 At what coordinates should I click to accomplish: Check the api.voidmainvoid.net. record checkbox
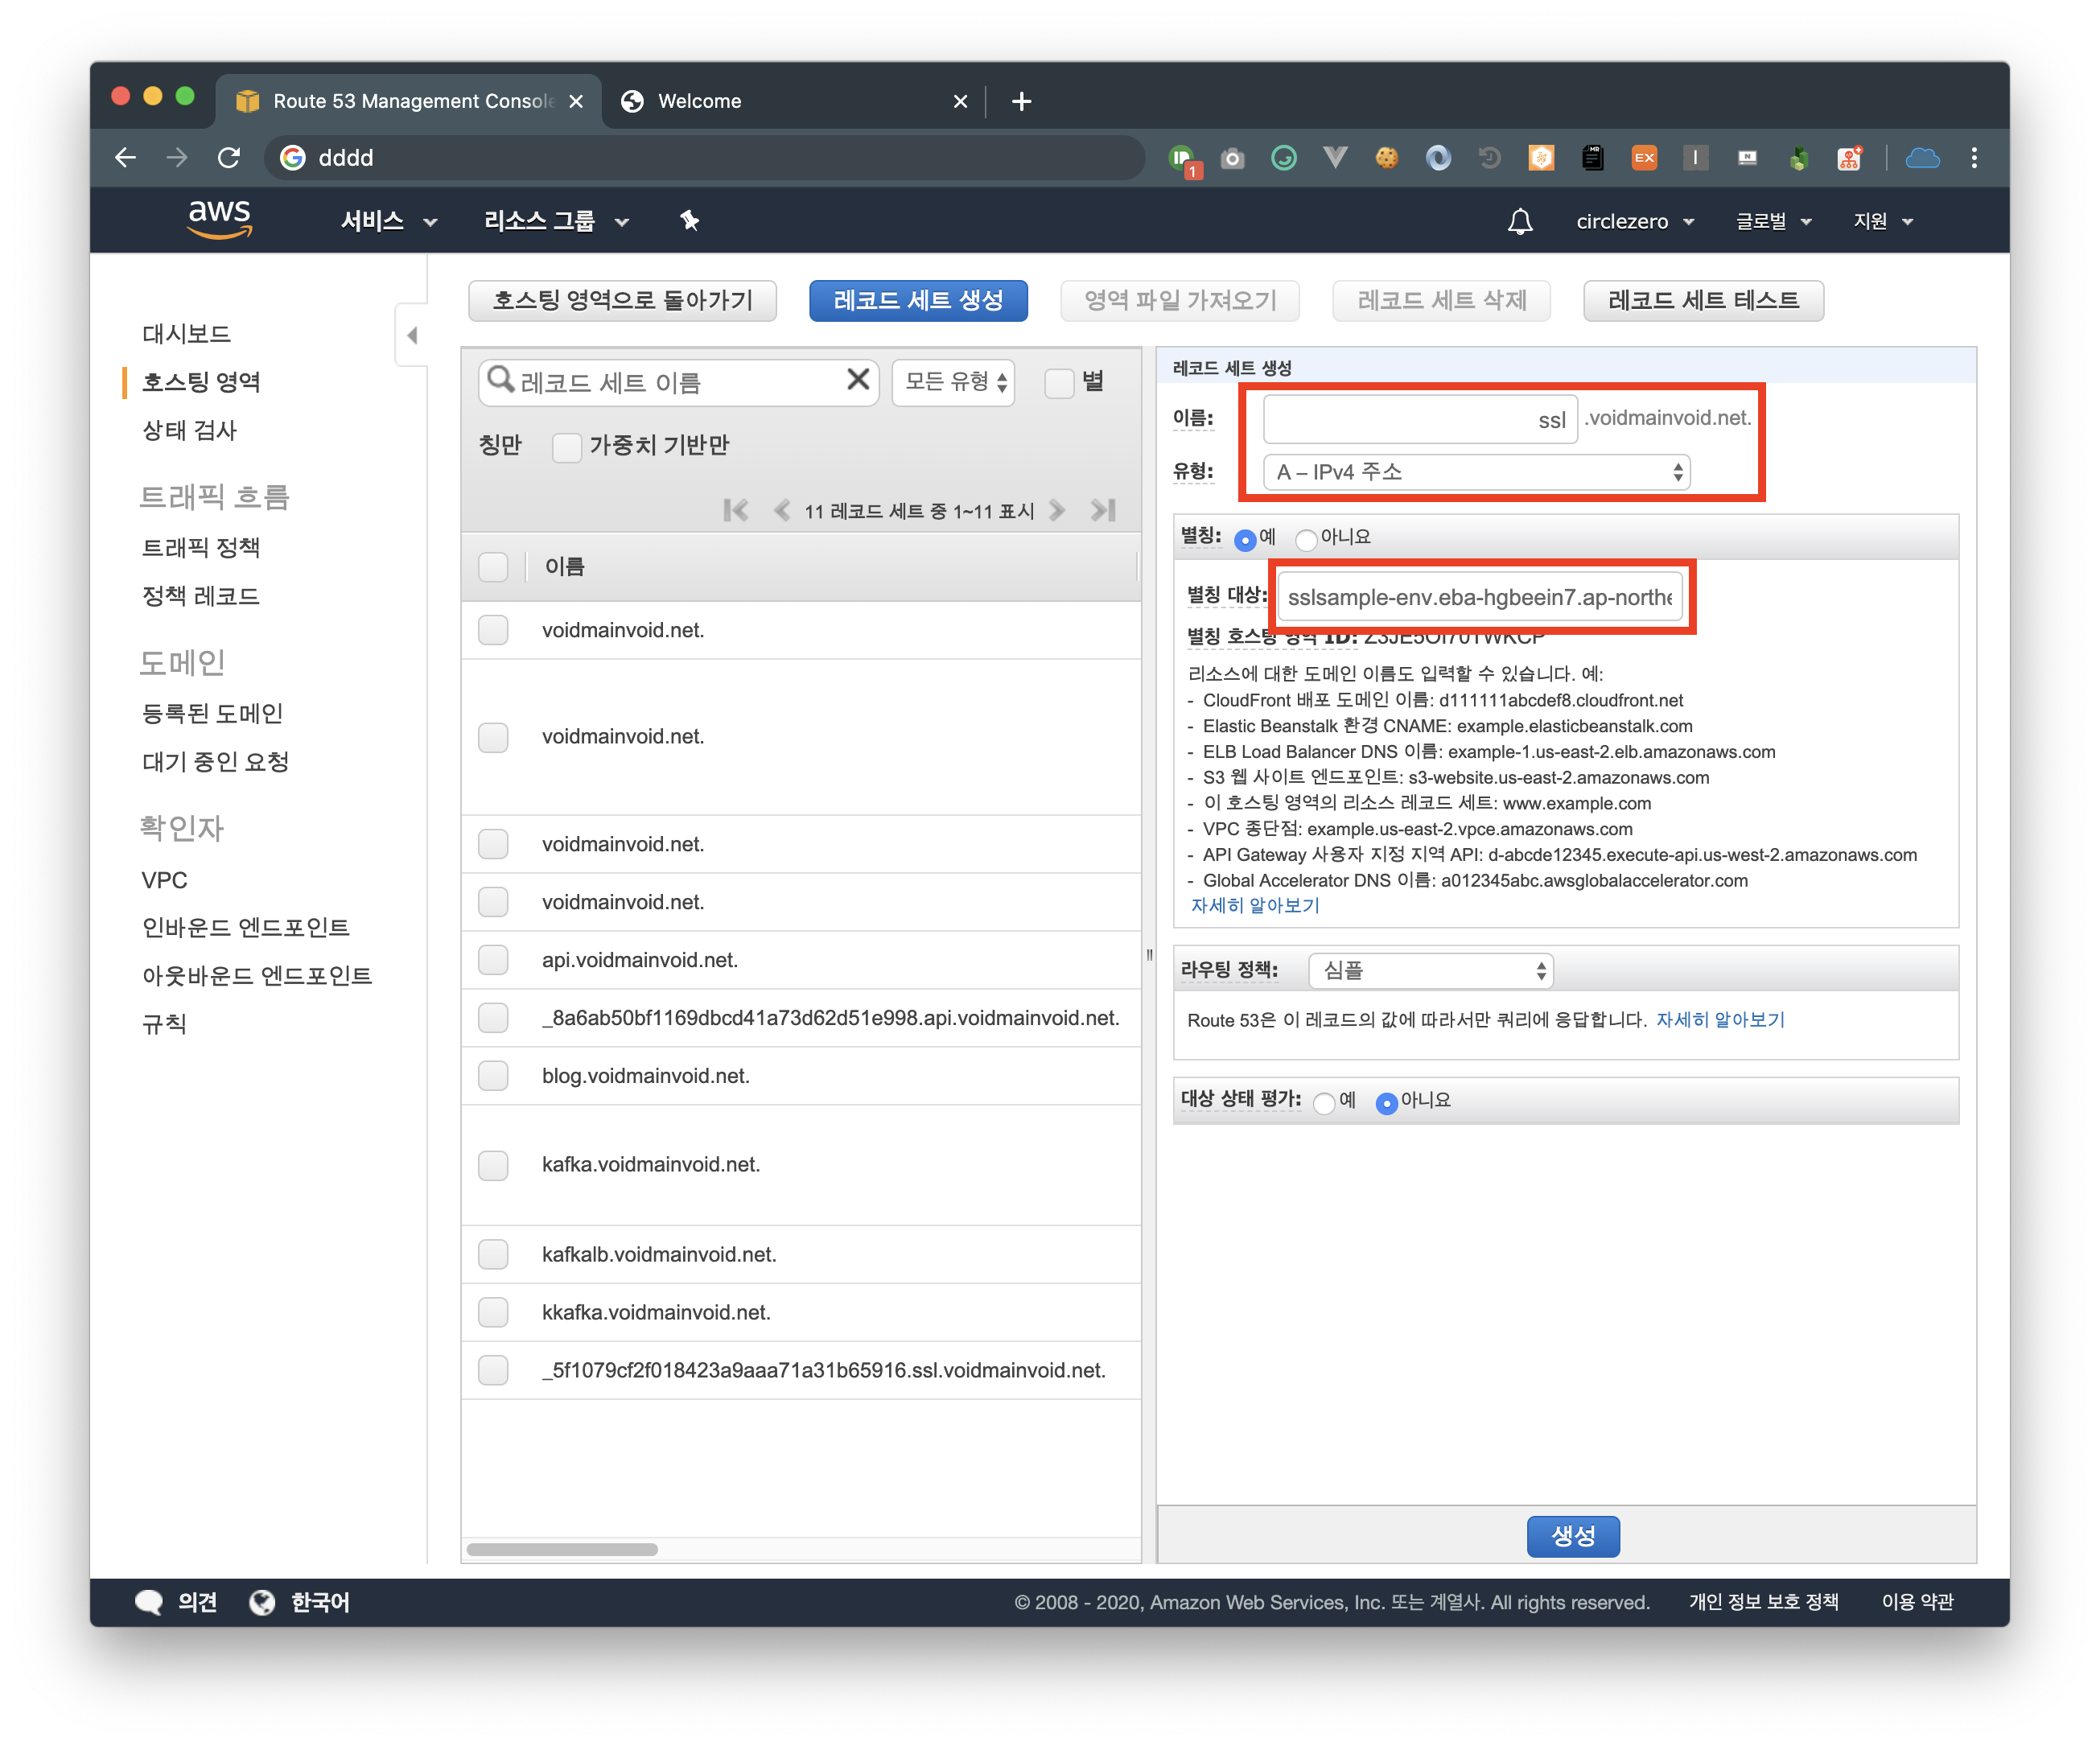point(493,960)
